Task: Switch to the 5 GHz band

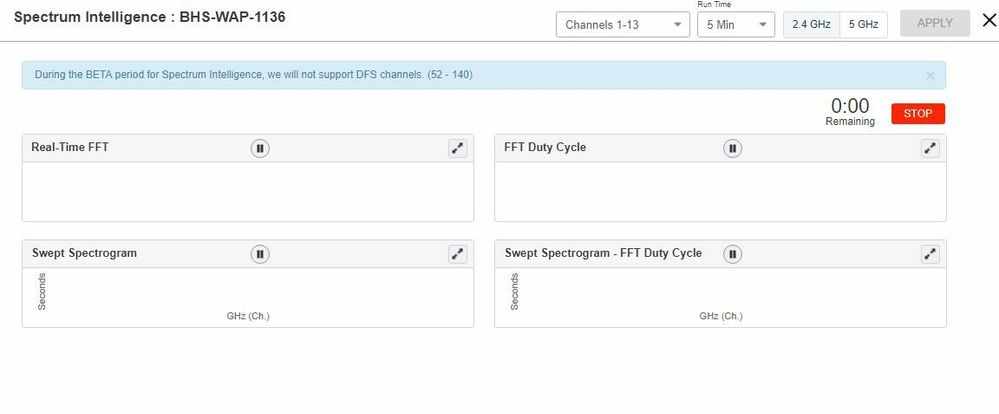Action: (x=864, y=24)
